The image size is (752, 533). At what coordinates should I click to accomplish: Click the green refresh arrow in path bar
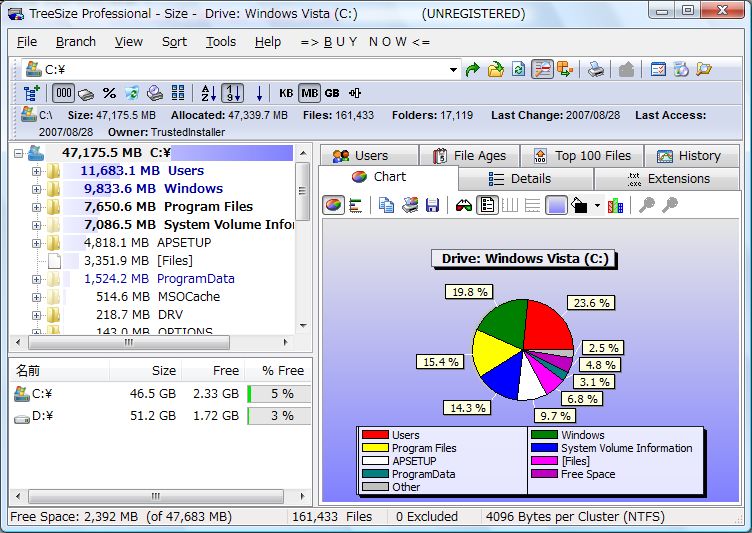tap(472, 70)
